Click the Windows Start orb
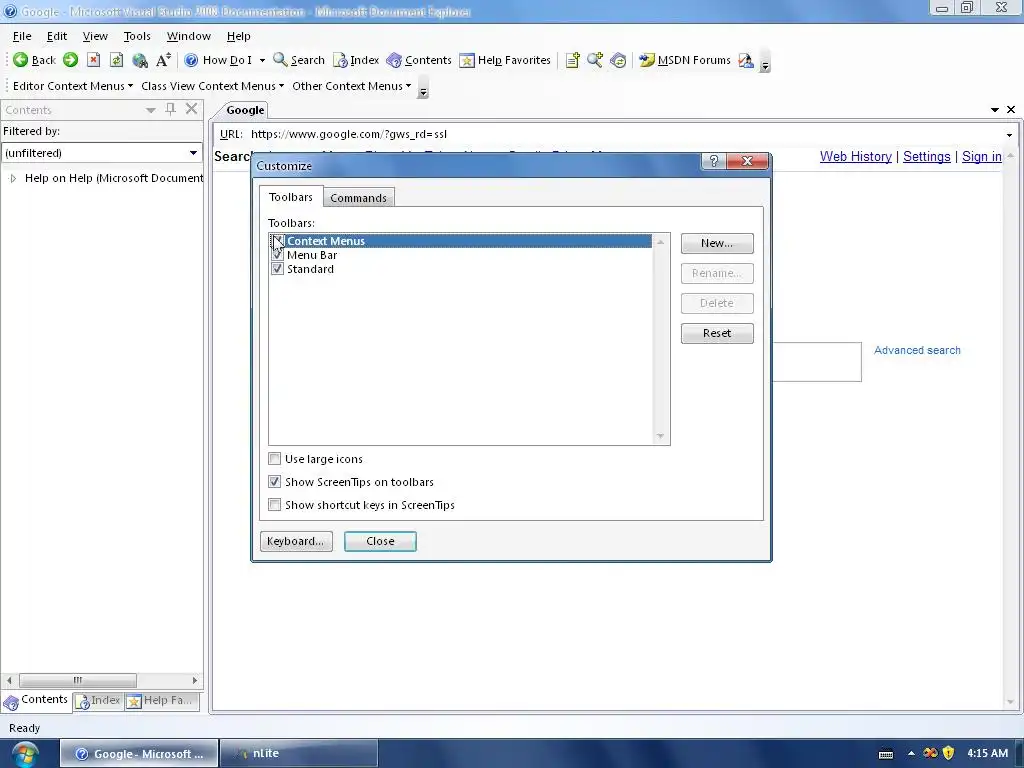This screenshot has height=768, width=1024. (x=24, y=753)
